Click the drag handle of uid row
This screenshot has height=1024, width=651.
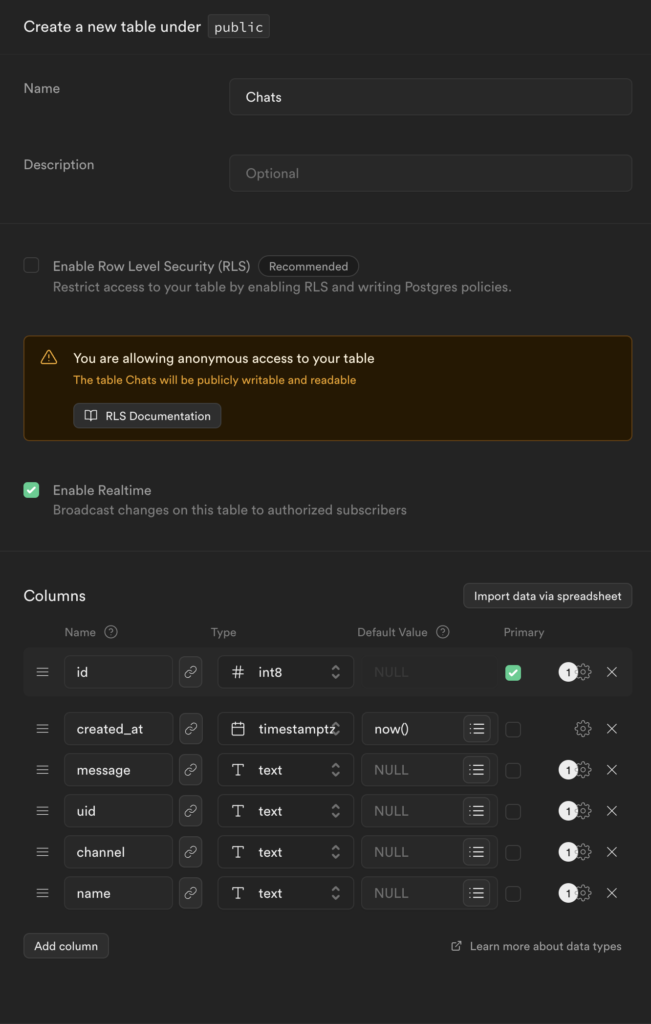point(42,811)
